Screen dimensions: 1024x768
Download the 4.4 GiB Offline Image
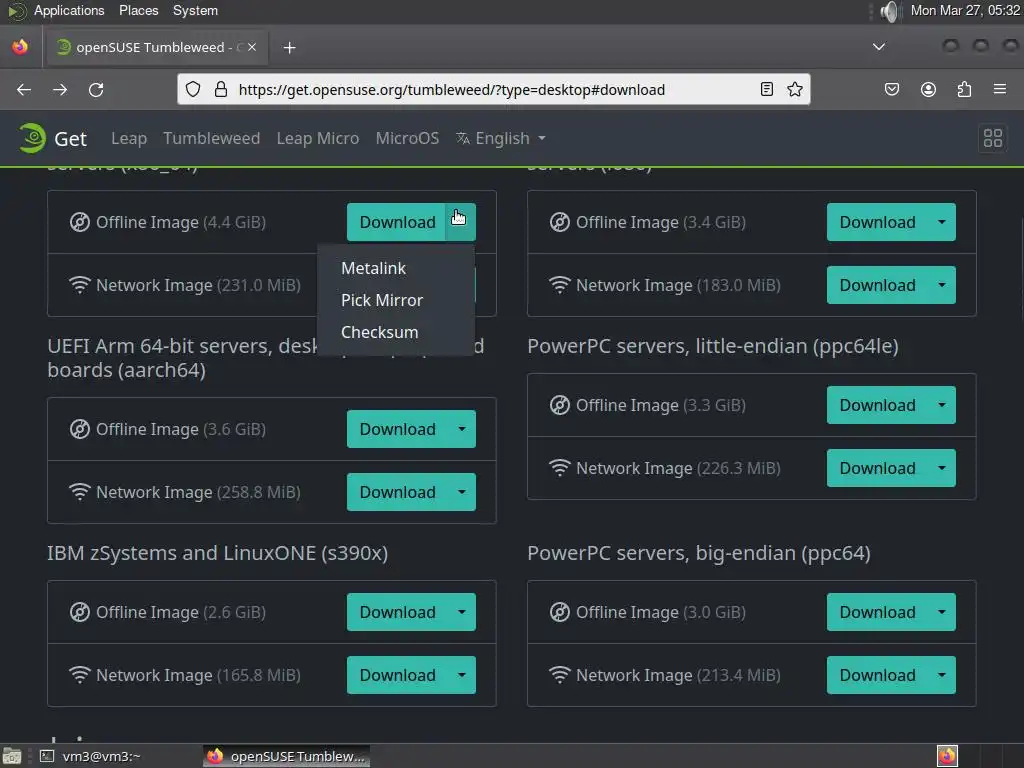pos(397,222)
